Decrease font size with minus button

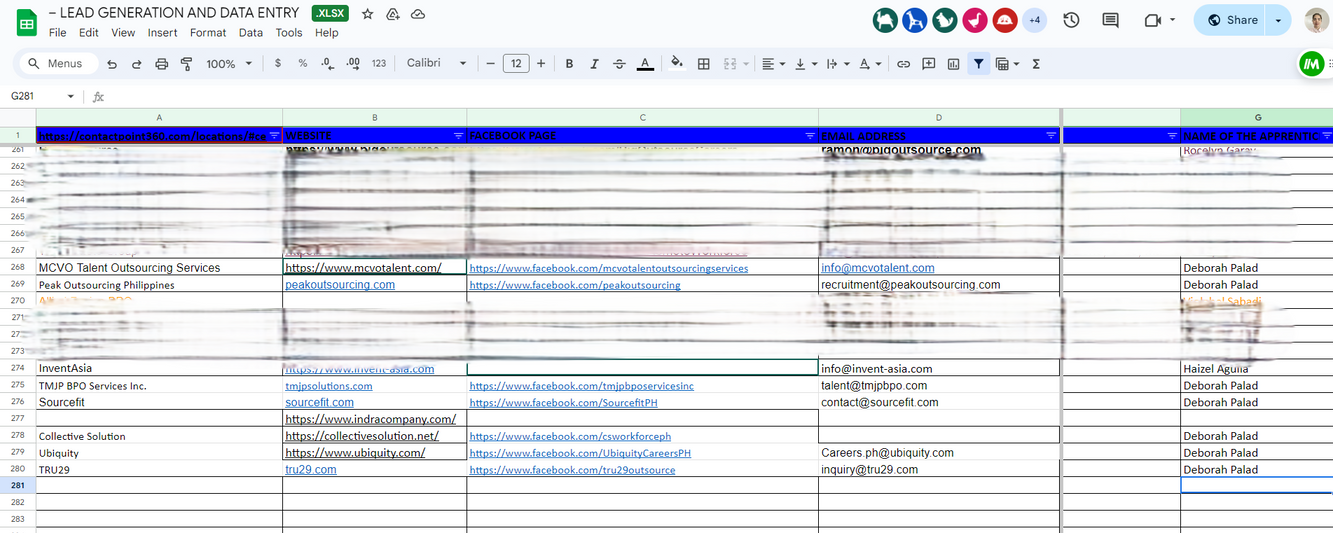click(491, 64)
